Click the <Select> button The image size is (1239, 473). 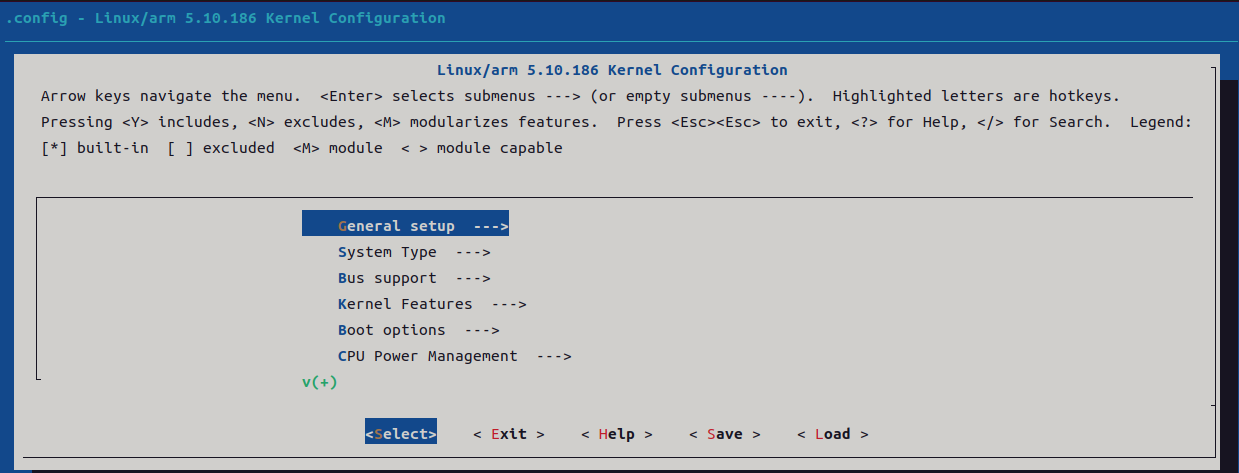[x=401, y=434]
